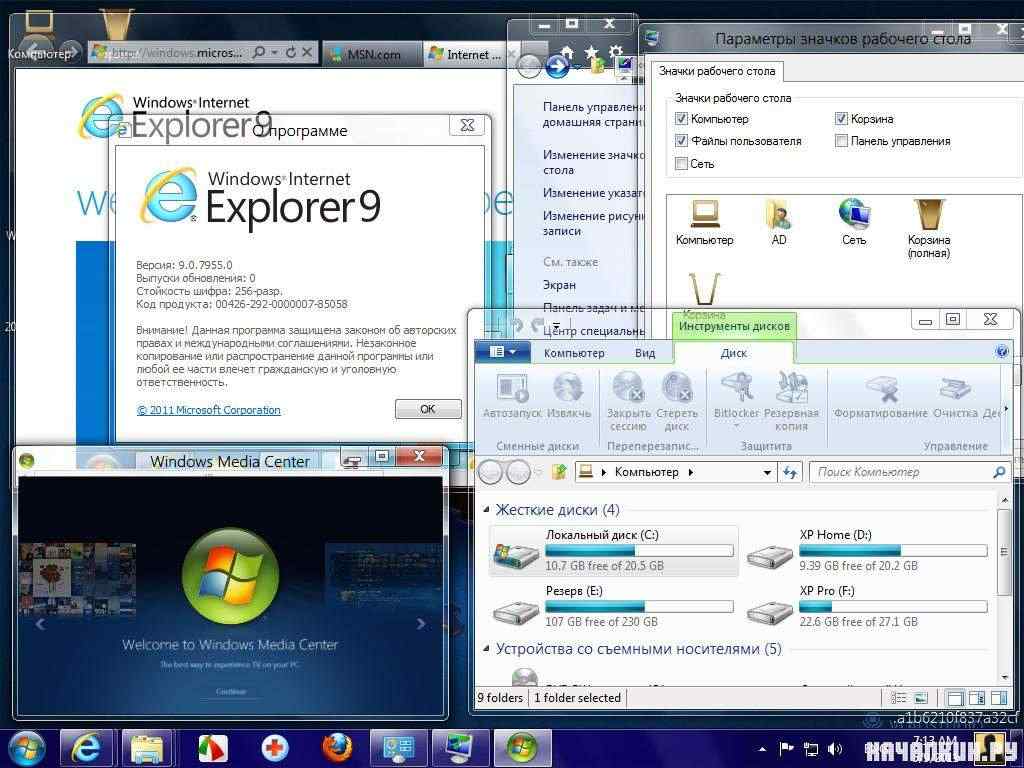This screenshot has width=1024, height=768.
Task: Stop loading the page in Internet Explorer
Action: point(307,52)
